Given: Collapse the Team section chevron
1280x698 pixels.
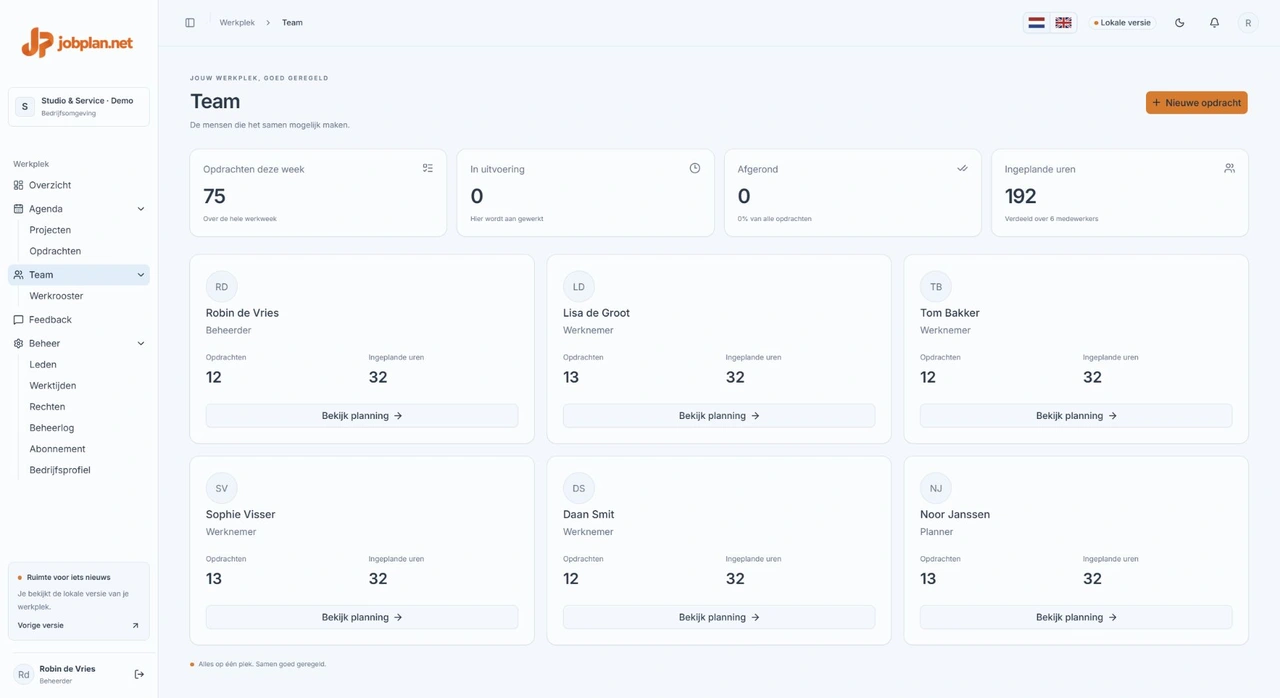Looking at the screenshot, I should [141, 275].
